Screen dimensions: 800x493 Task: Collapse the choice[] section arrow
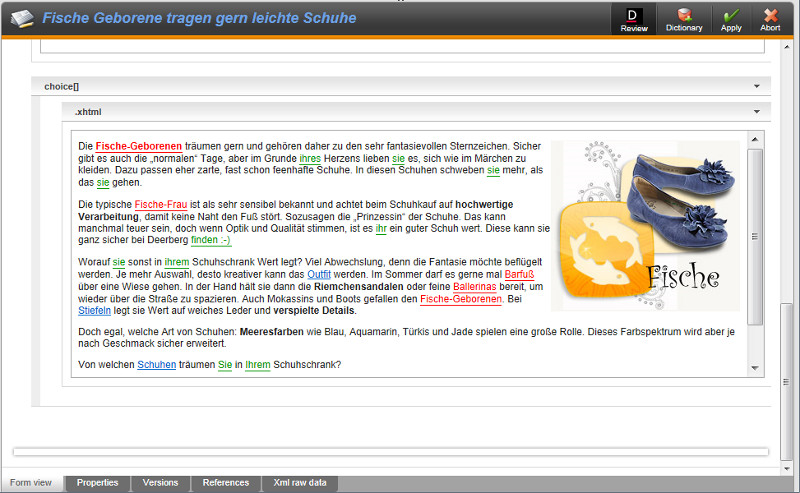coord(756,87)
